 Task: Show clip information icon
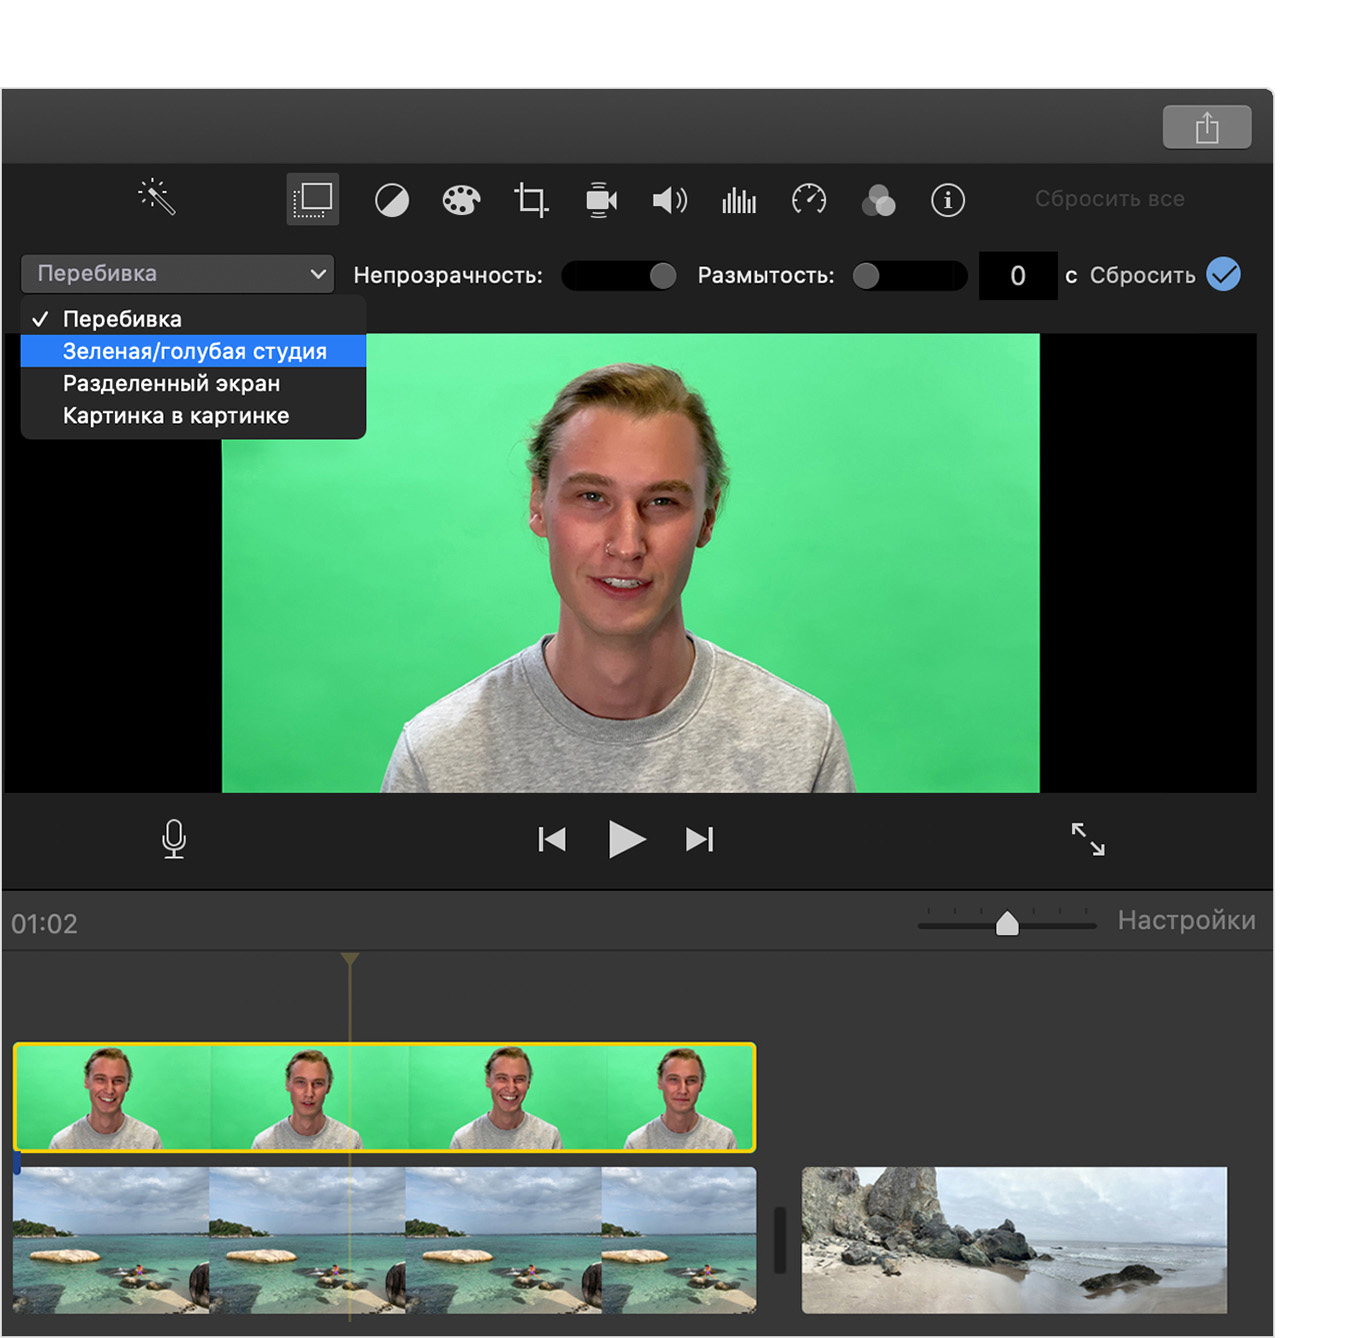pos(947,200)
